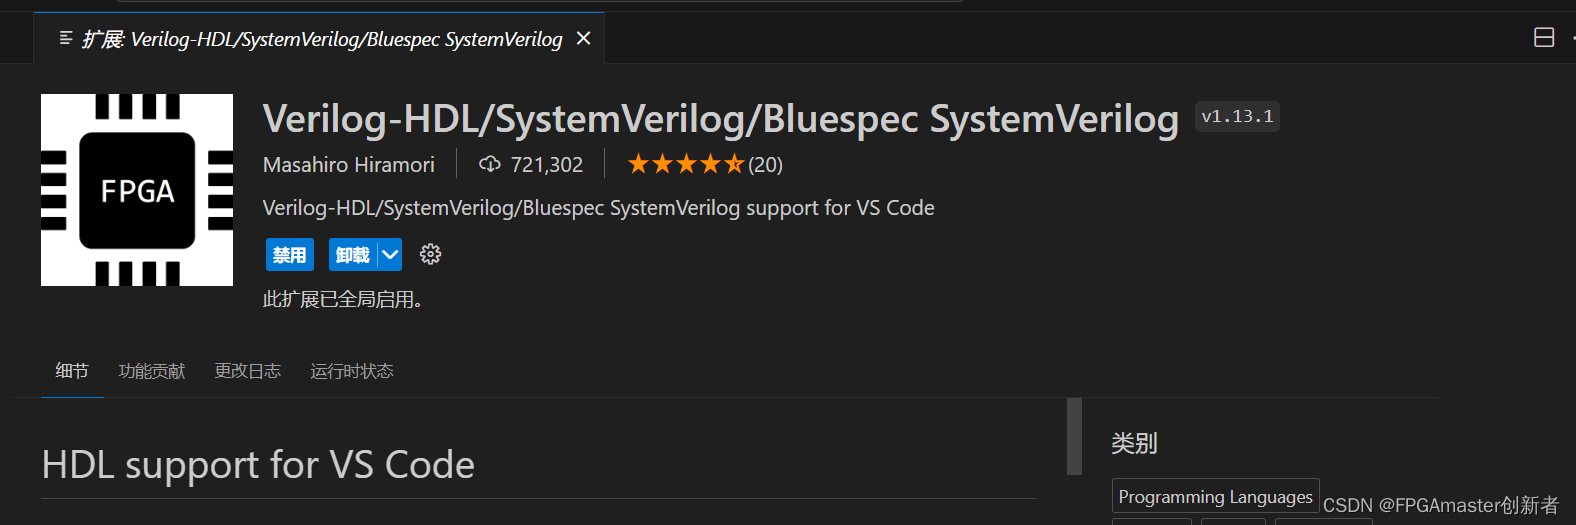The width and height of the screenshot is (1576, 525).
Task: Switch to the 运行时状态 tab
Action: click(x=352, y=371)
